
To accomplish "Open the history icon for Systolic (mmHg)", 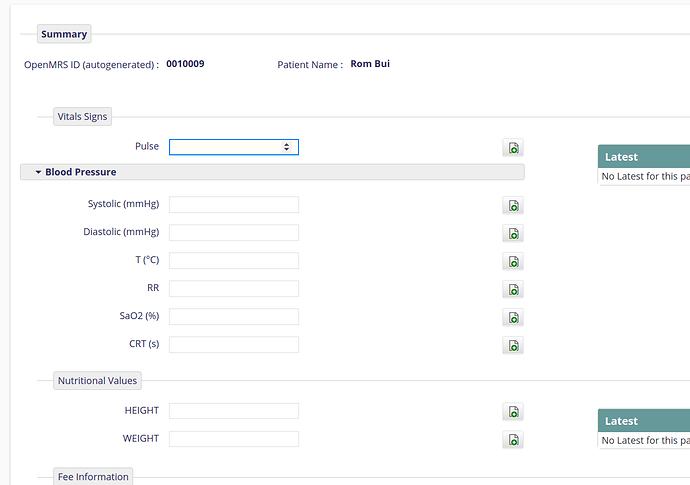I will click(x=513, y=206).
